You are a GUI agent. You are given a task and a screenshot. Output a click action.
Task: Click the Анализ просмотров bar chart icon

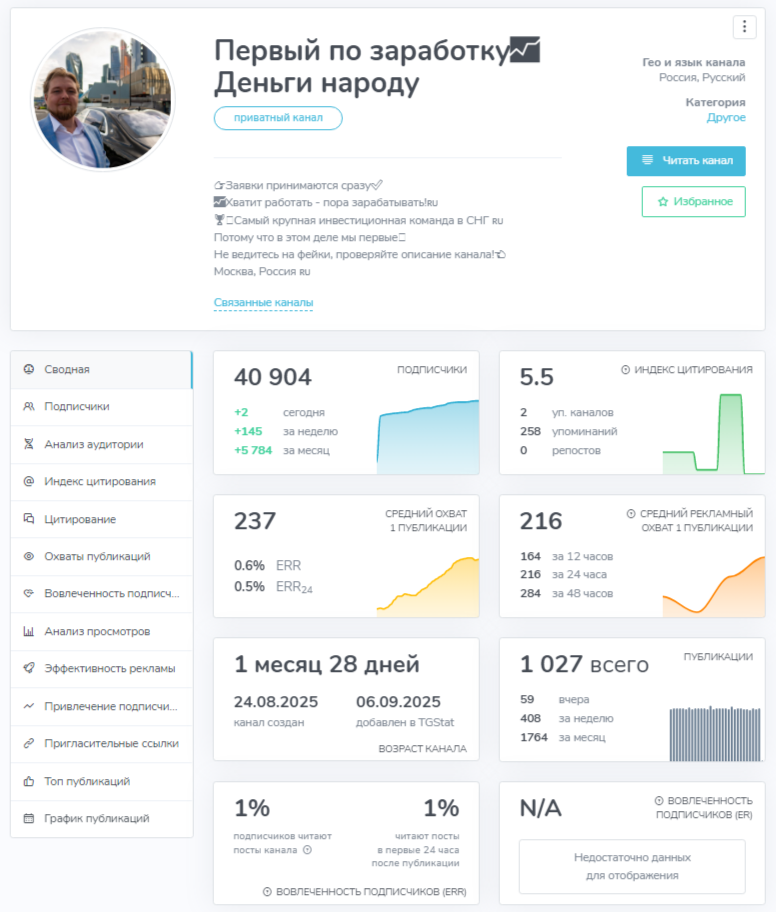coord(29,631)
